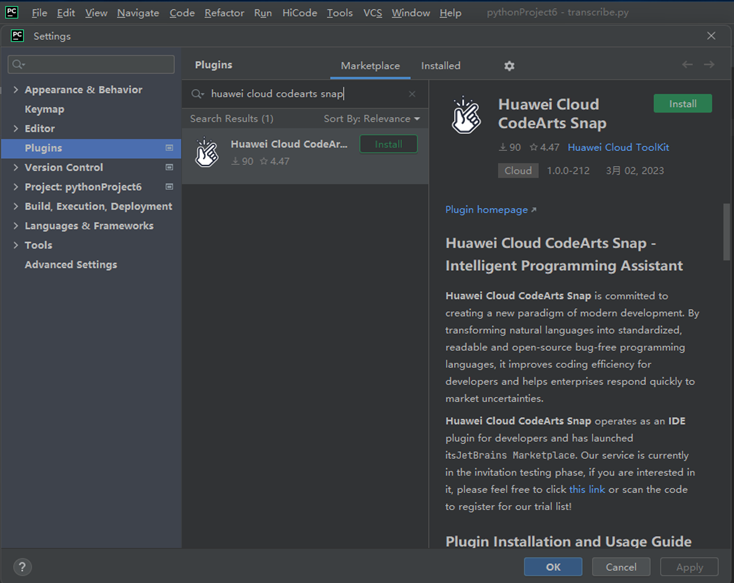This screenshot has height=583, width=734.
Task: Expand the Version Control section
Action: (x=16, y=168)
